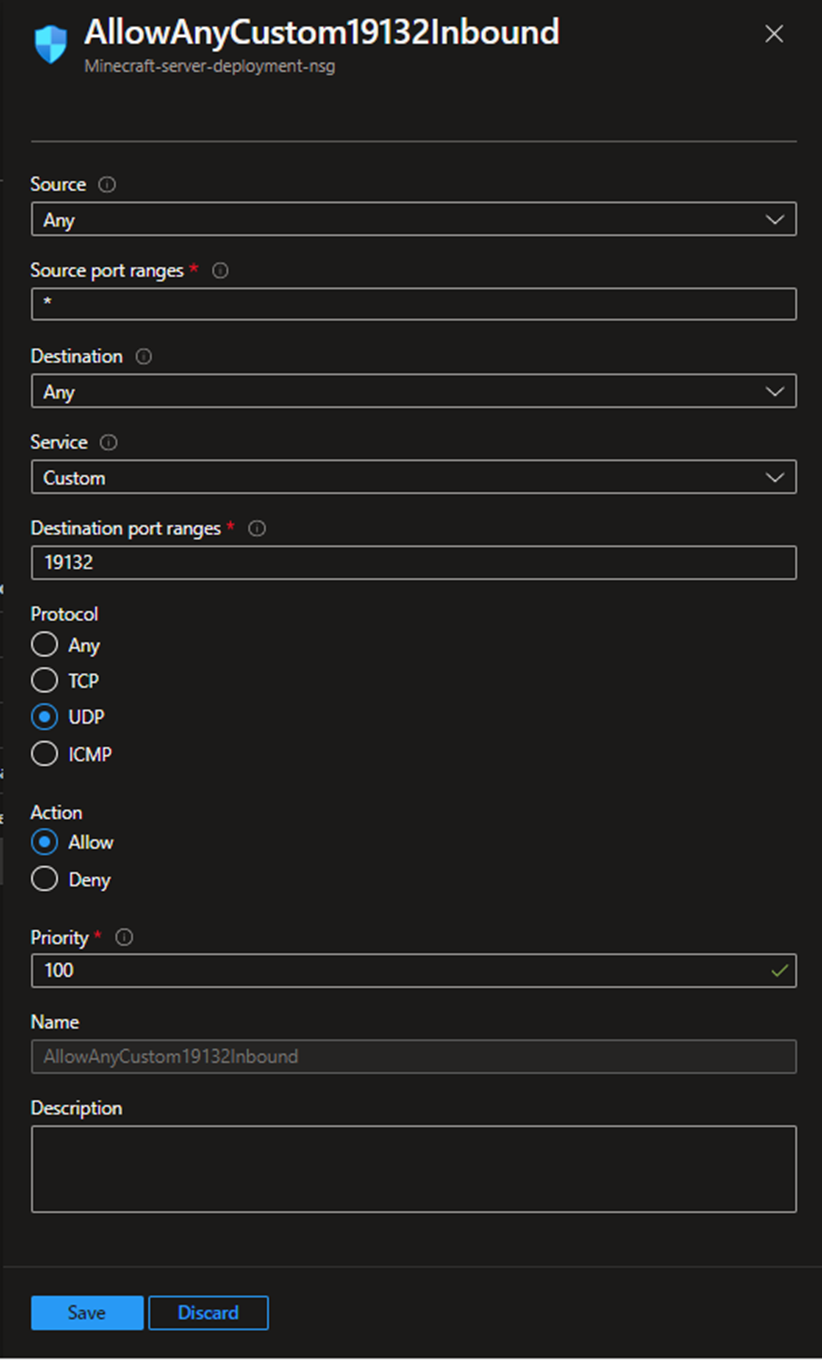The image size is (822, 1363).
Task: Show info tooltip for Destination port ranges
Action: point(257,529)
